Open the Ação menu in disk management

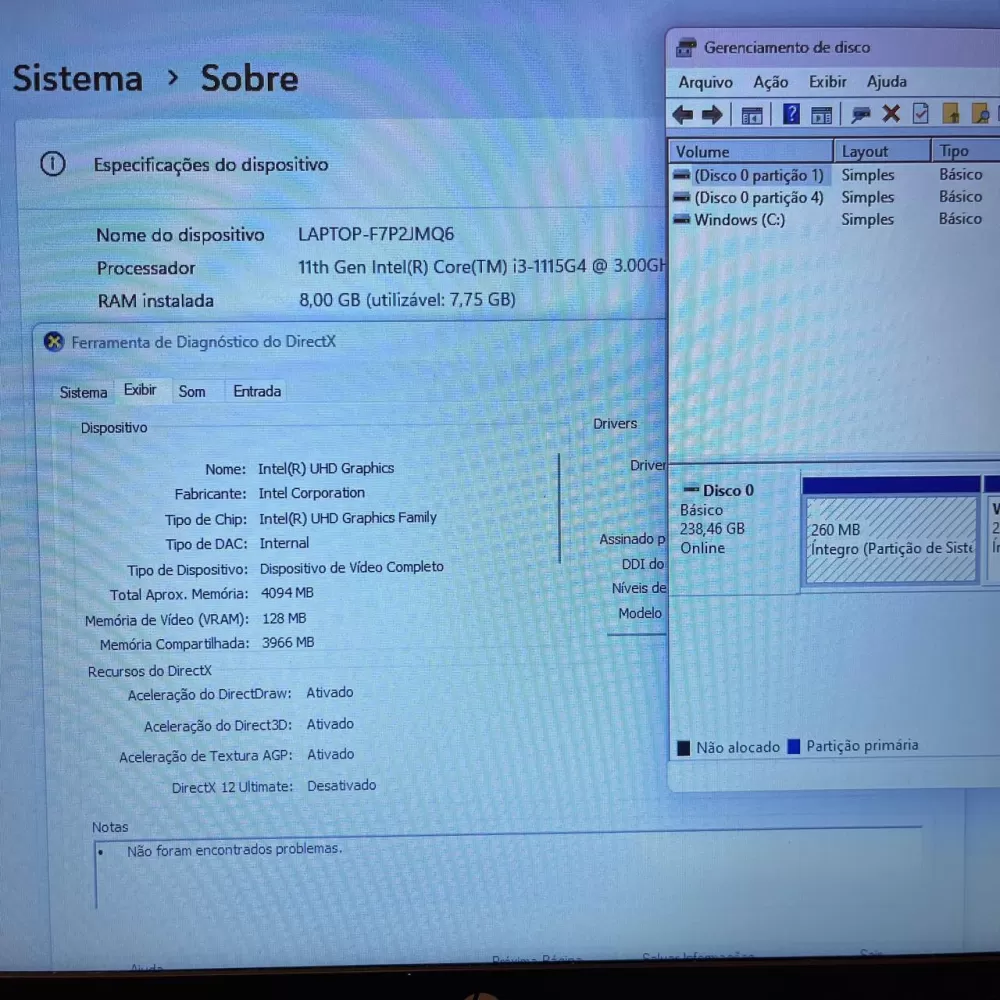coord(770,82)
